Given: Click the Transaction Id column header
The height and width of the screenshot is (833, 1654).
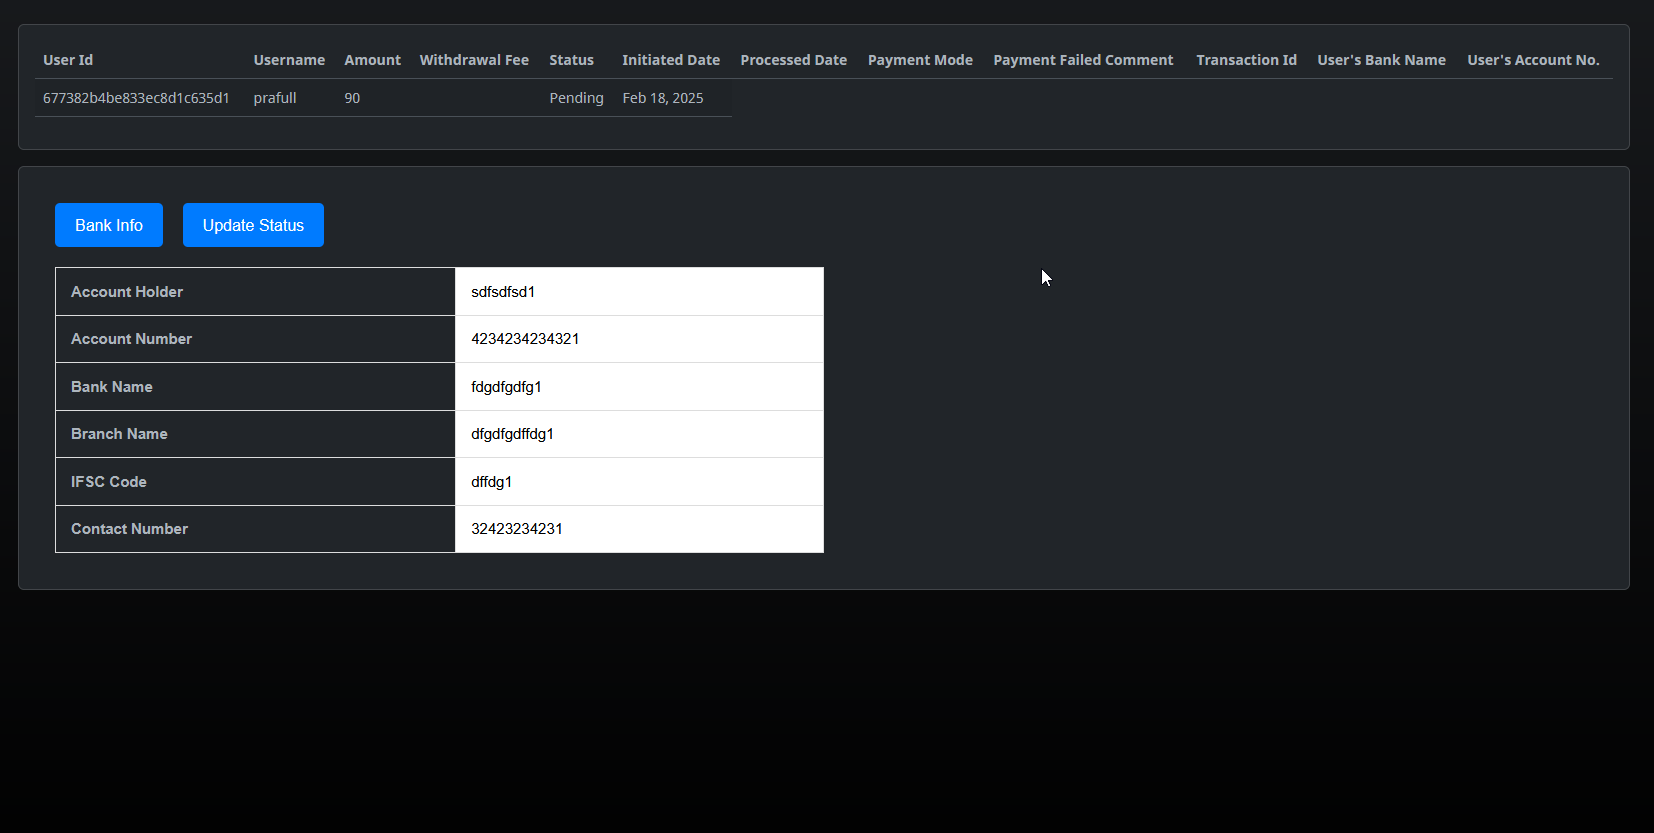Looking at the screenshot, I should (x=1246, y=60).
